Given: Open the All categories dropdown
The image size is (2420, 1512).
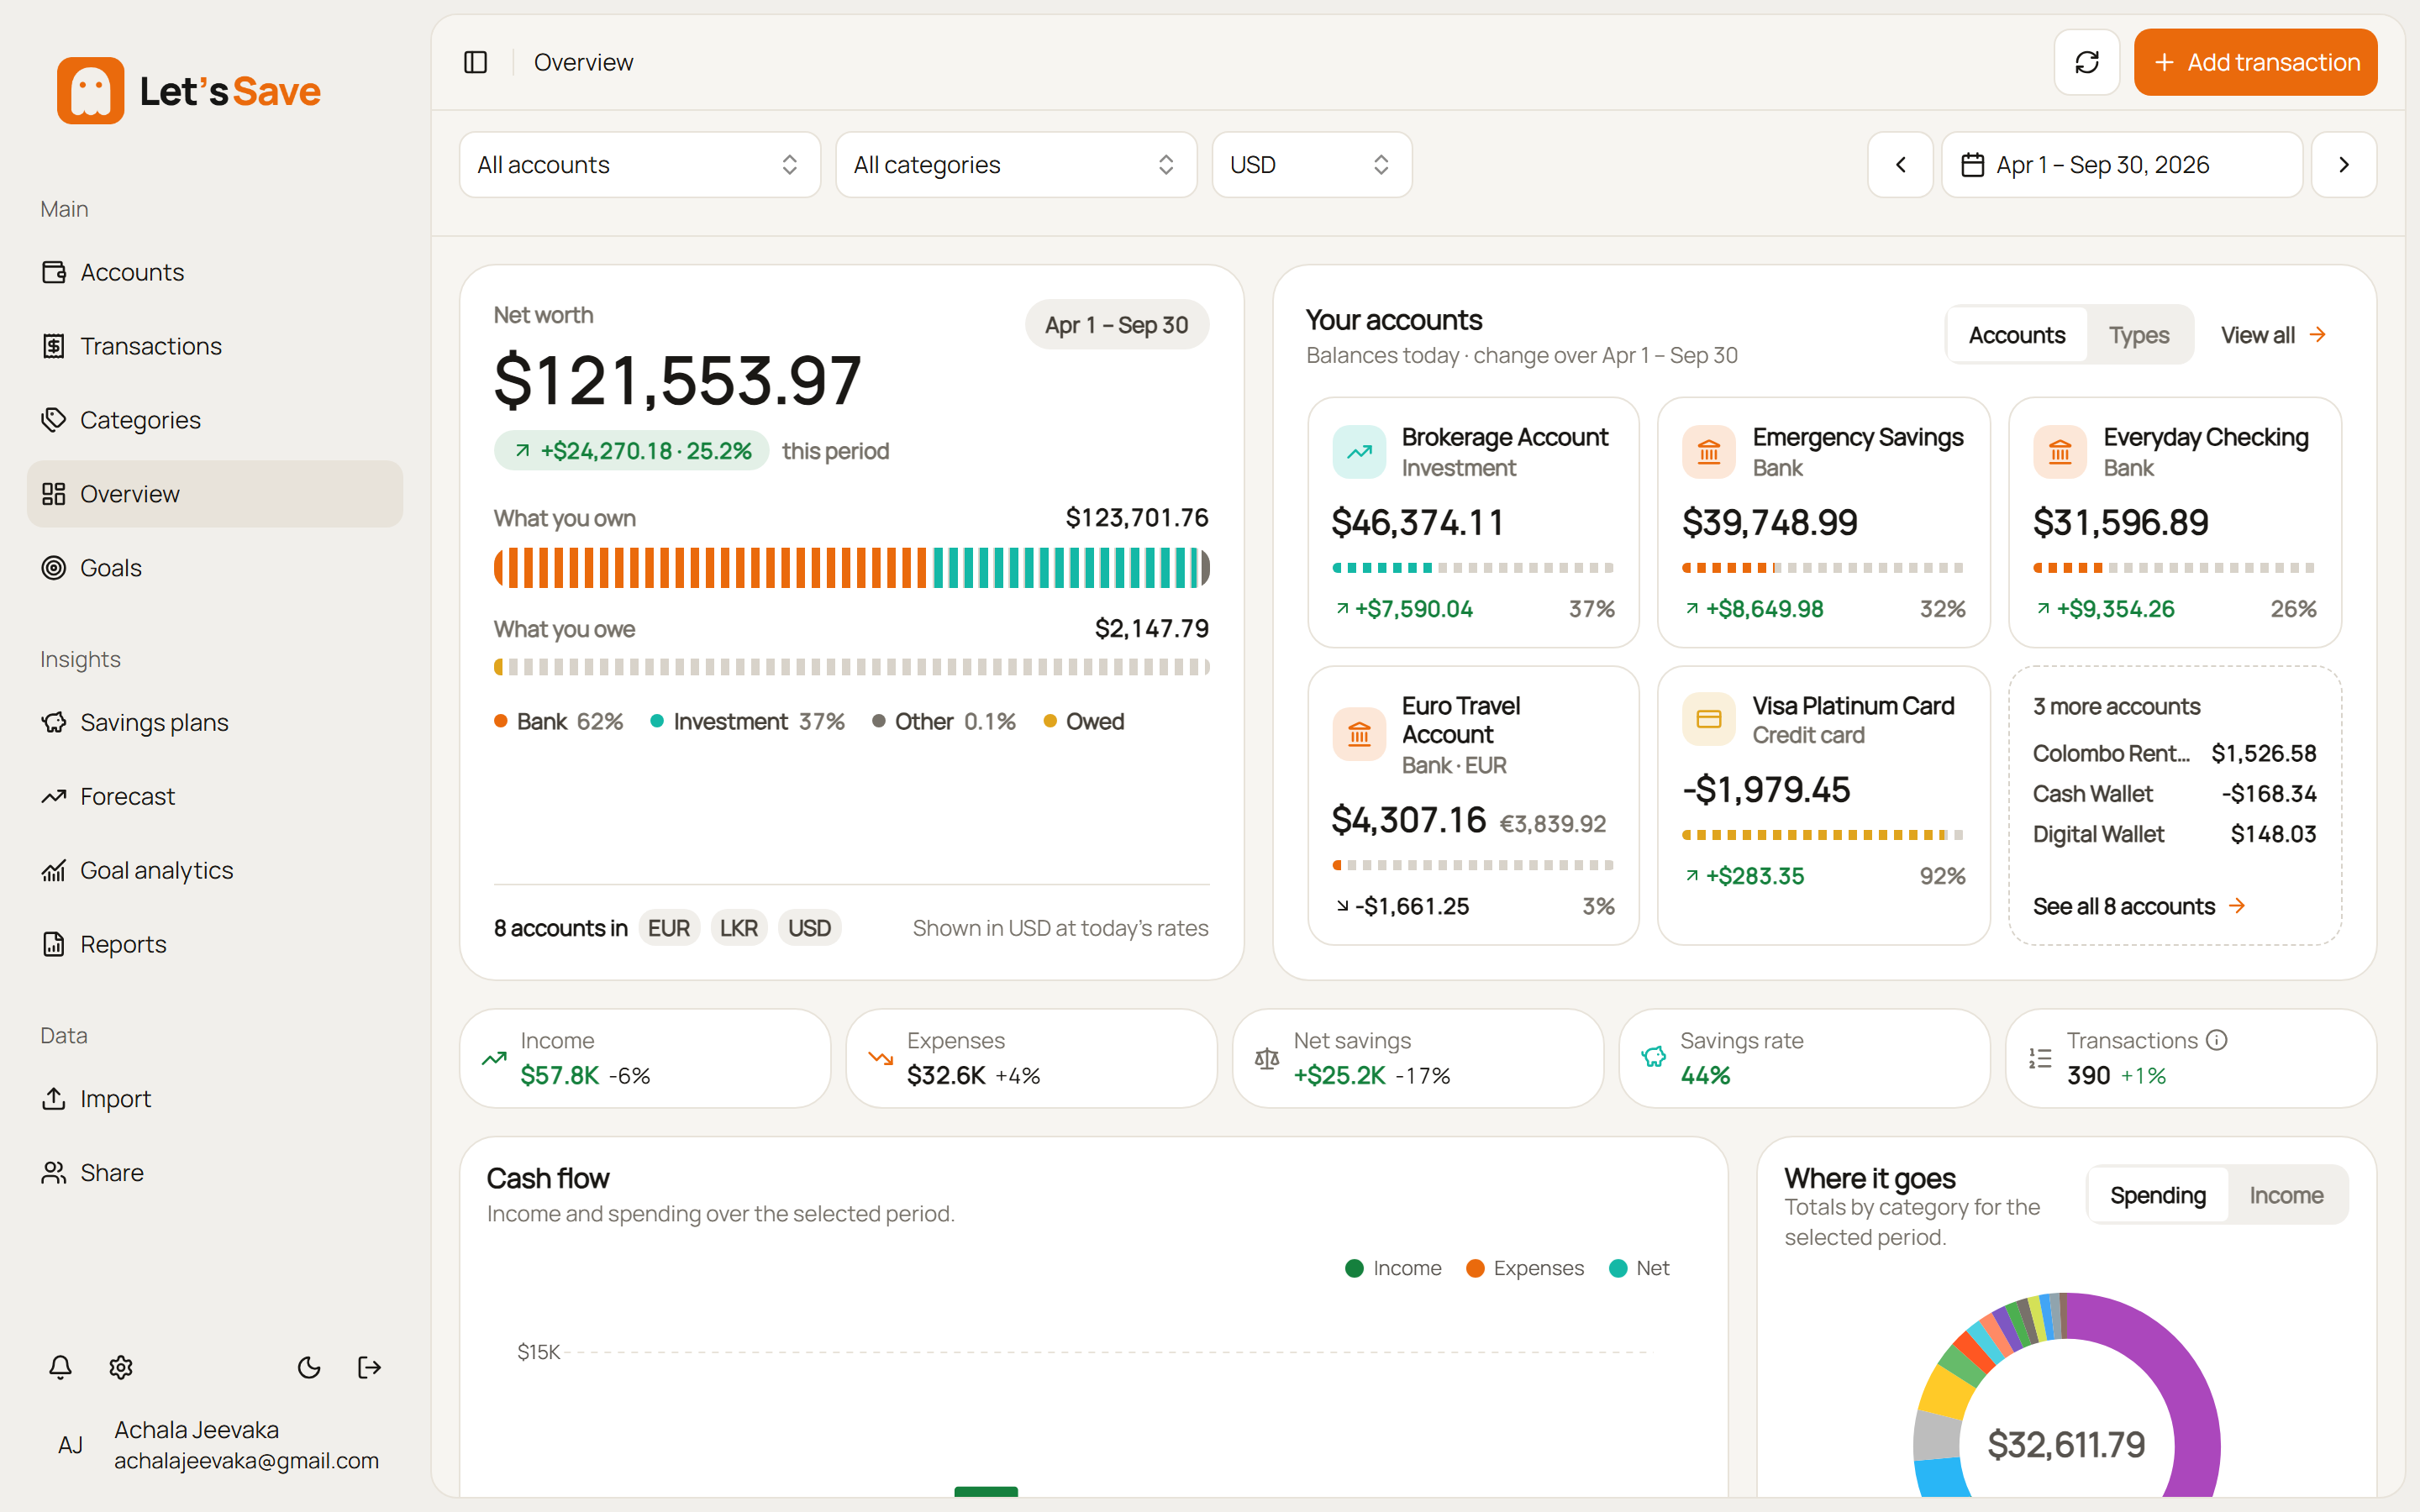Looking at the screenshot, I should pos(1016,165).
